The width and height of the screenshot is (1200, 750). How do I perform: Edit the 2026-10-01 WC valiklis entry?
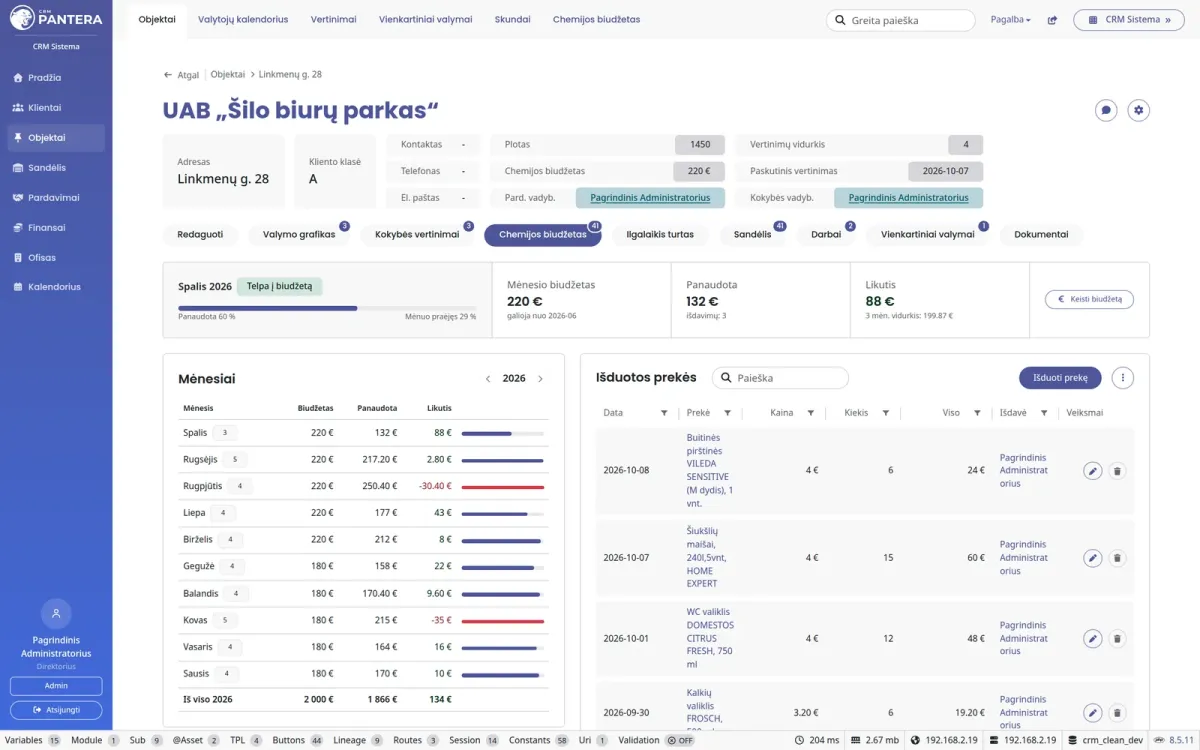point(1093,638)
